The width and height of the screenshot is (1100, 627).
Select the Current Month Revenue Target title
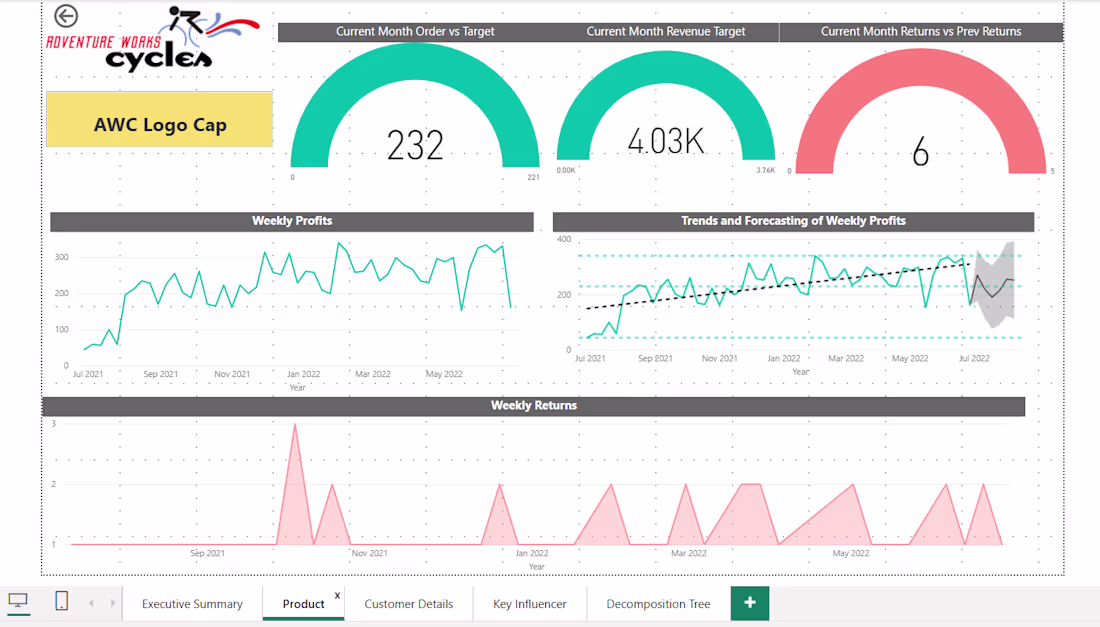point(666,32)
